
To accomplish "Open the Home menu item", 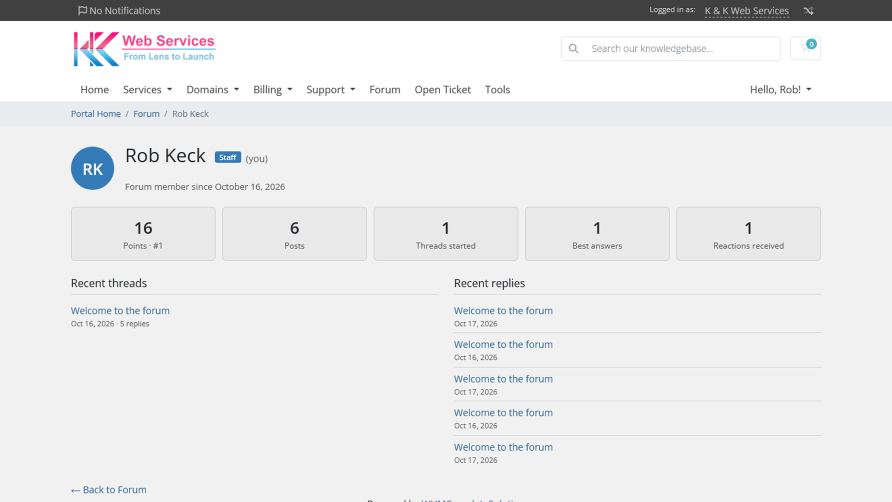I will [x=94, y=89].
